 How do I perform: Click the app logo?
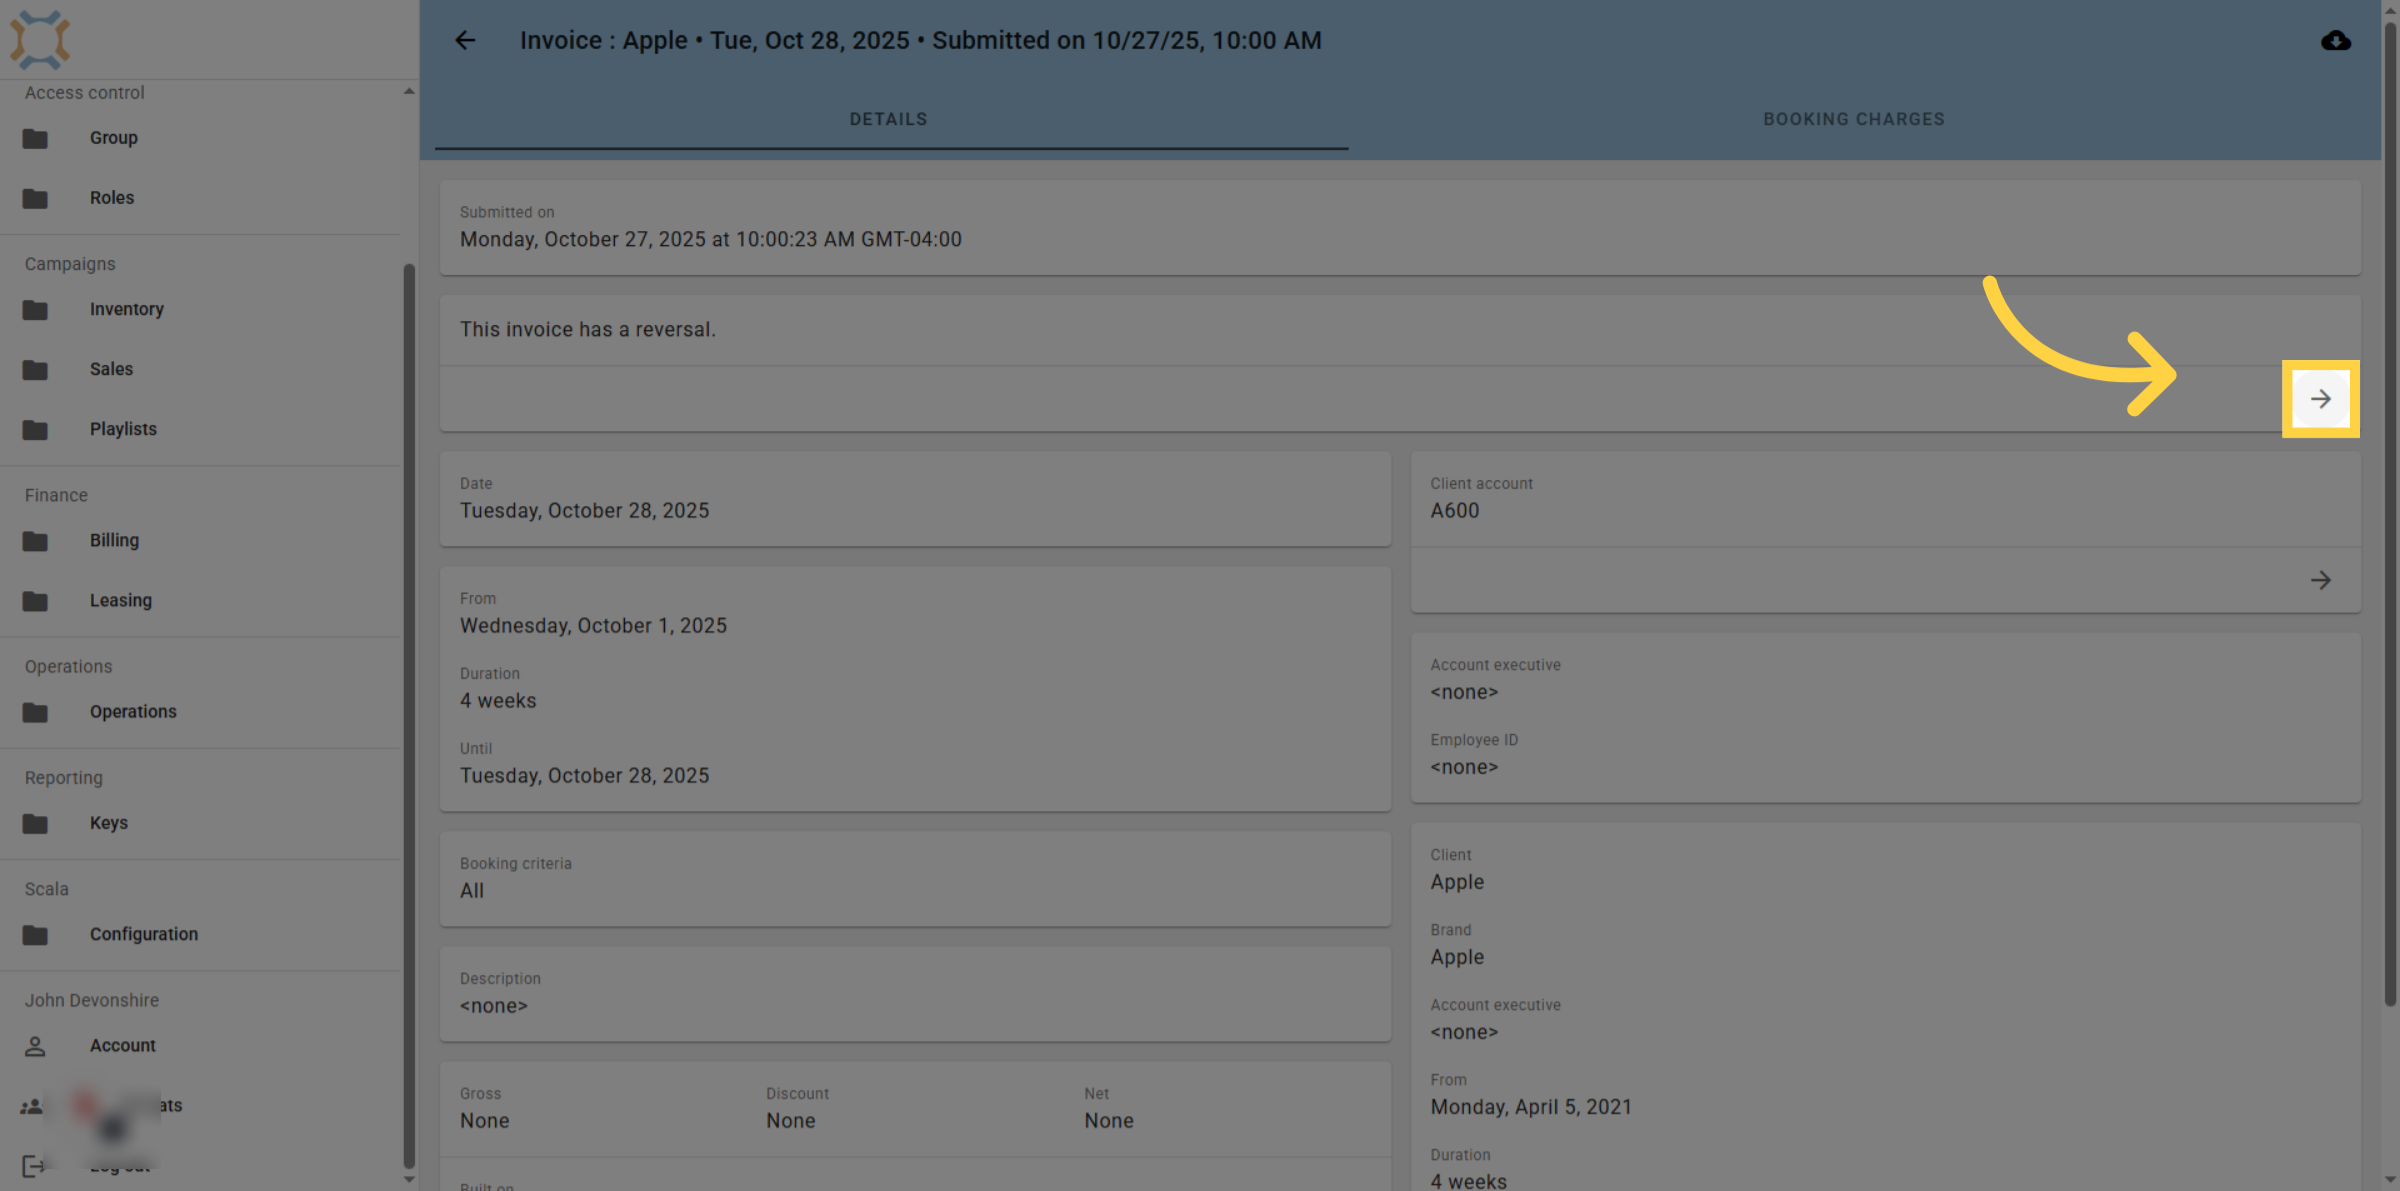pos(40,39)
